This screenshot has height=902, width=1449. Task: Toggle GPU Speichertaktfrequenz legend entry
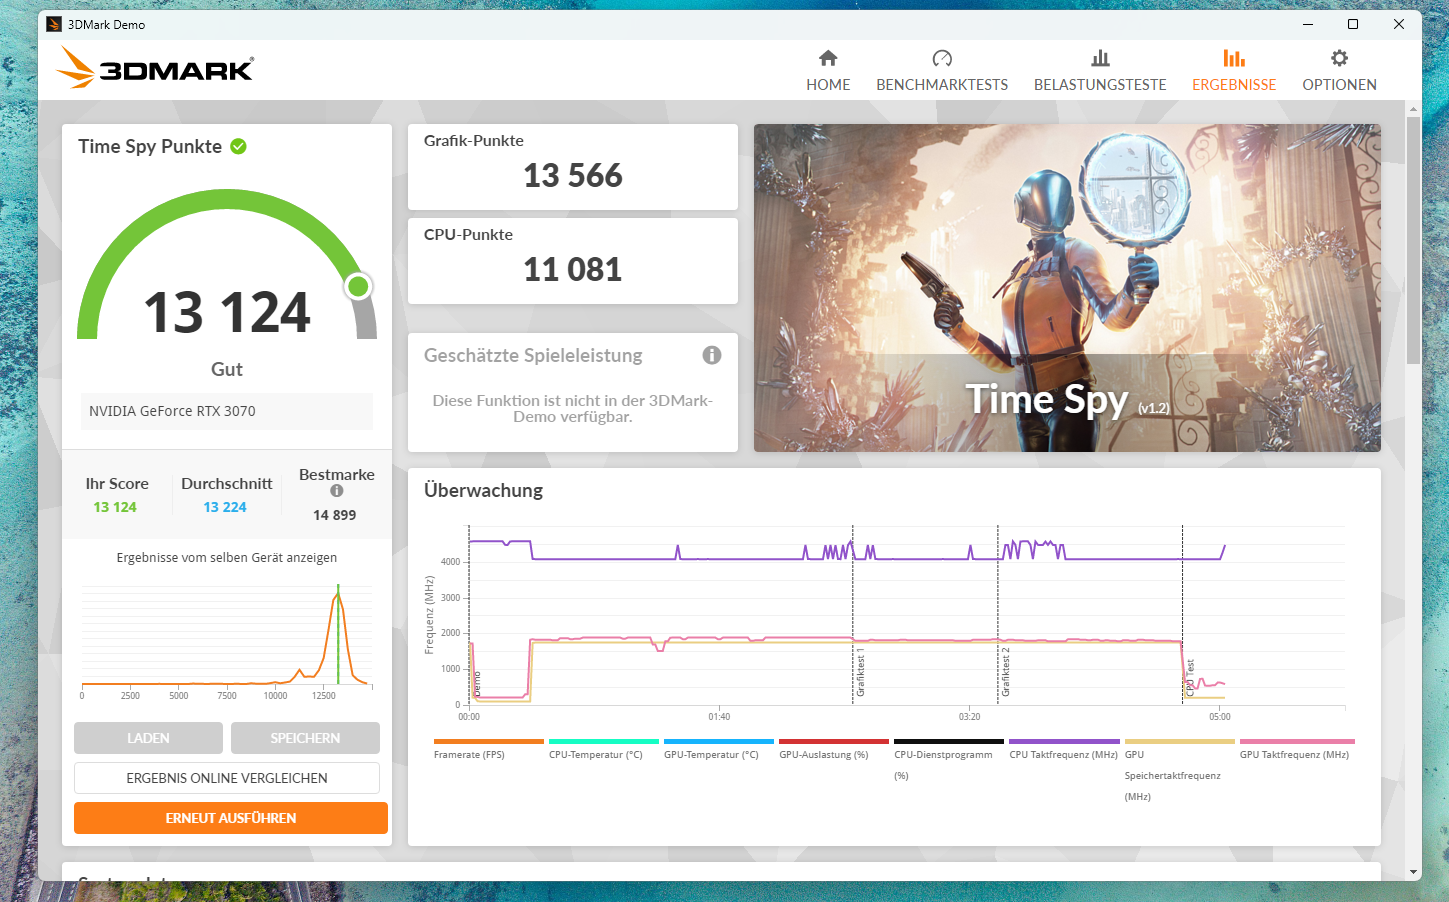click(1179, 771)
